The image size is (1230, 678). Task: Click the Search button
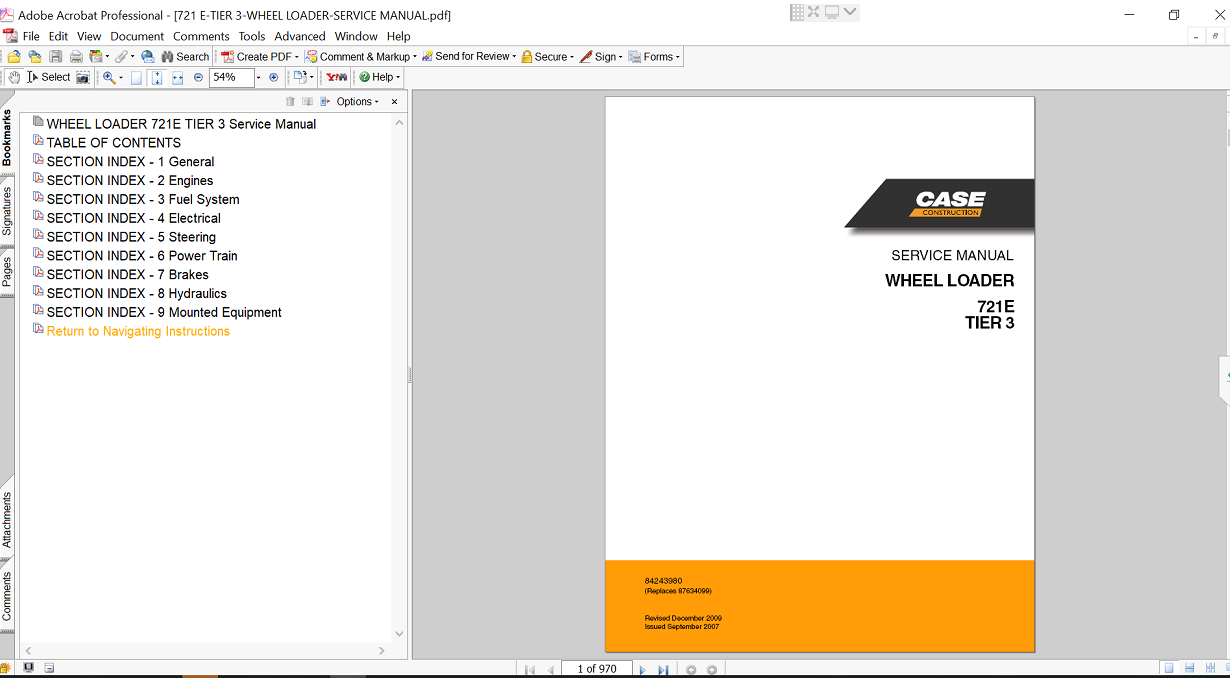tap(185, 57)
